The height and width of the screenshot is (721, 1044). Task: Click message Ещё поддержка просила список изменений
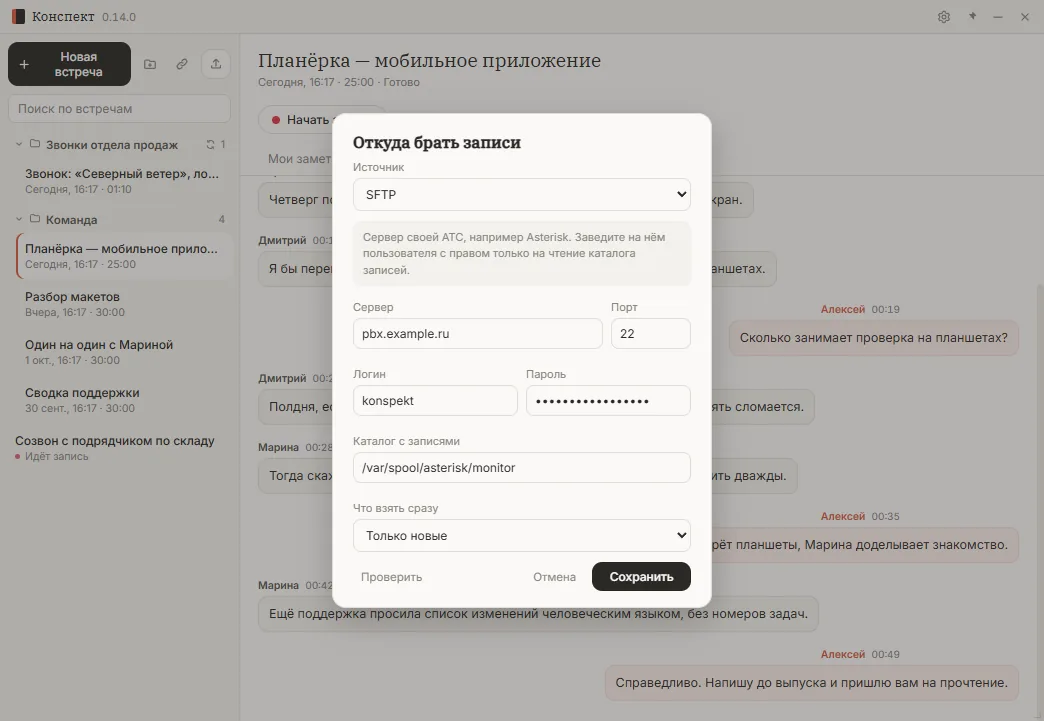538,614
